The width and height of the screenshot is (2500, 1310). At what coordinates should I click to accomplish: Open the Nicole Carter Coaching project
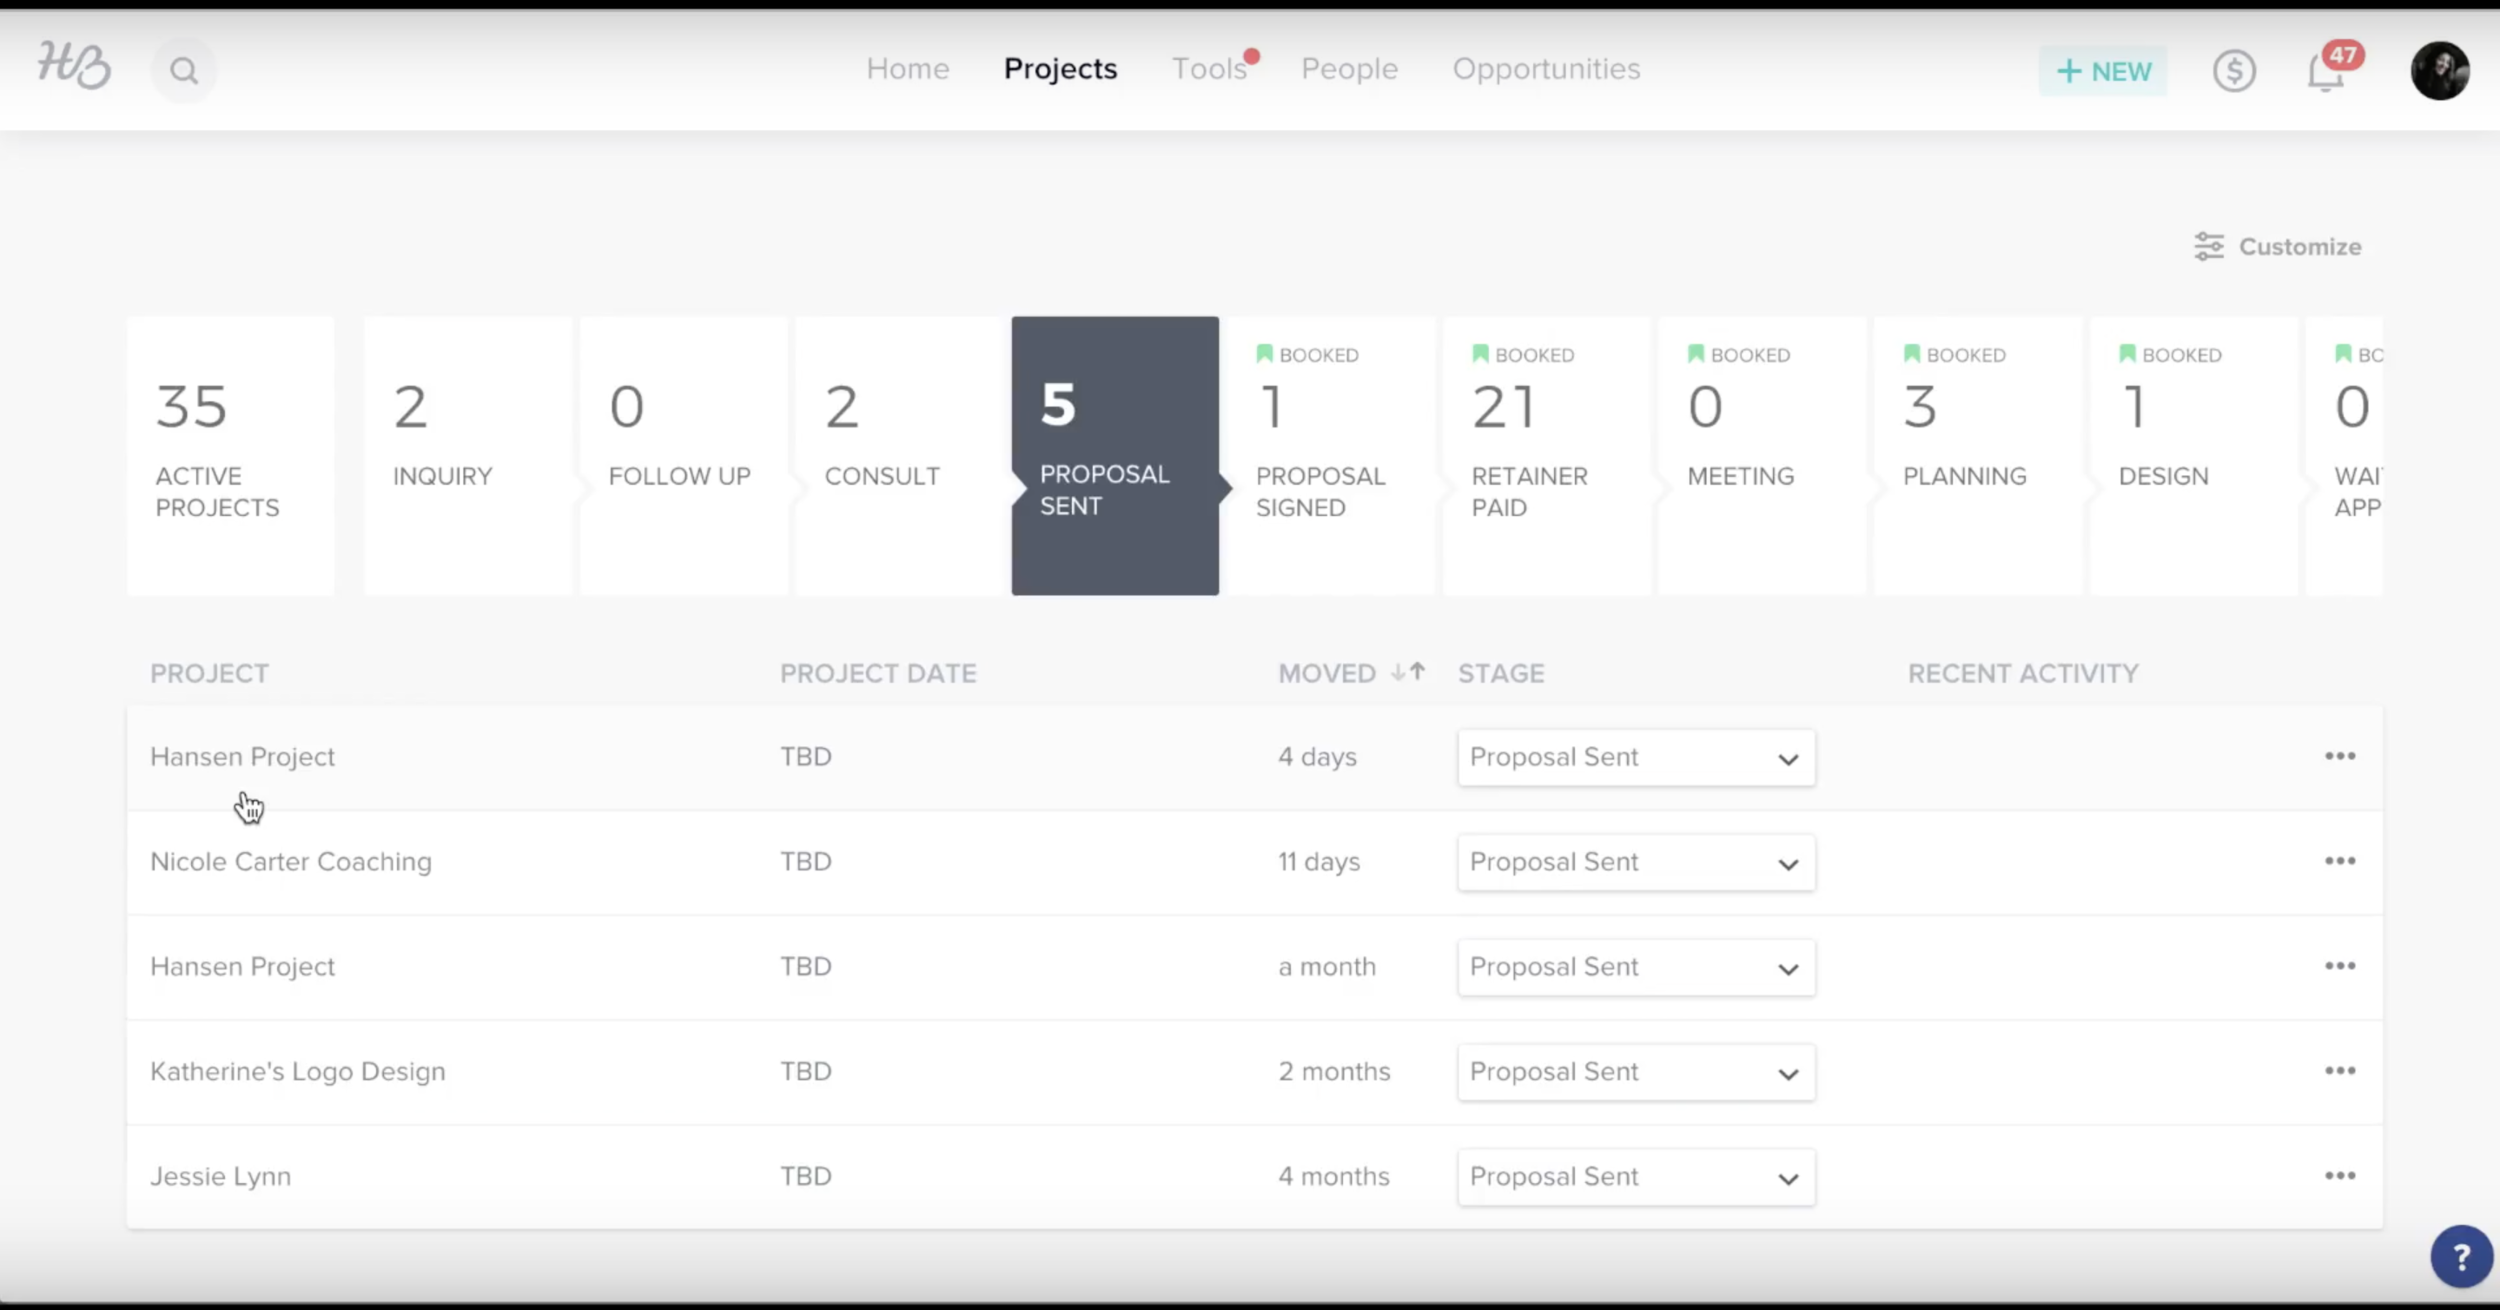coord(291,862)
